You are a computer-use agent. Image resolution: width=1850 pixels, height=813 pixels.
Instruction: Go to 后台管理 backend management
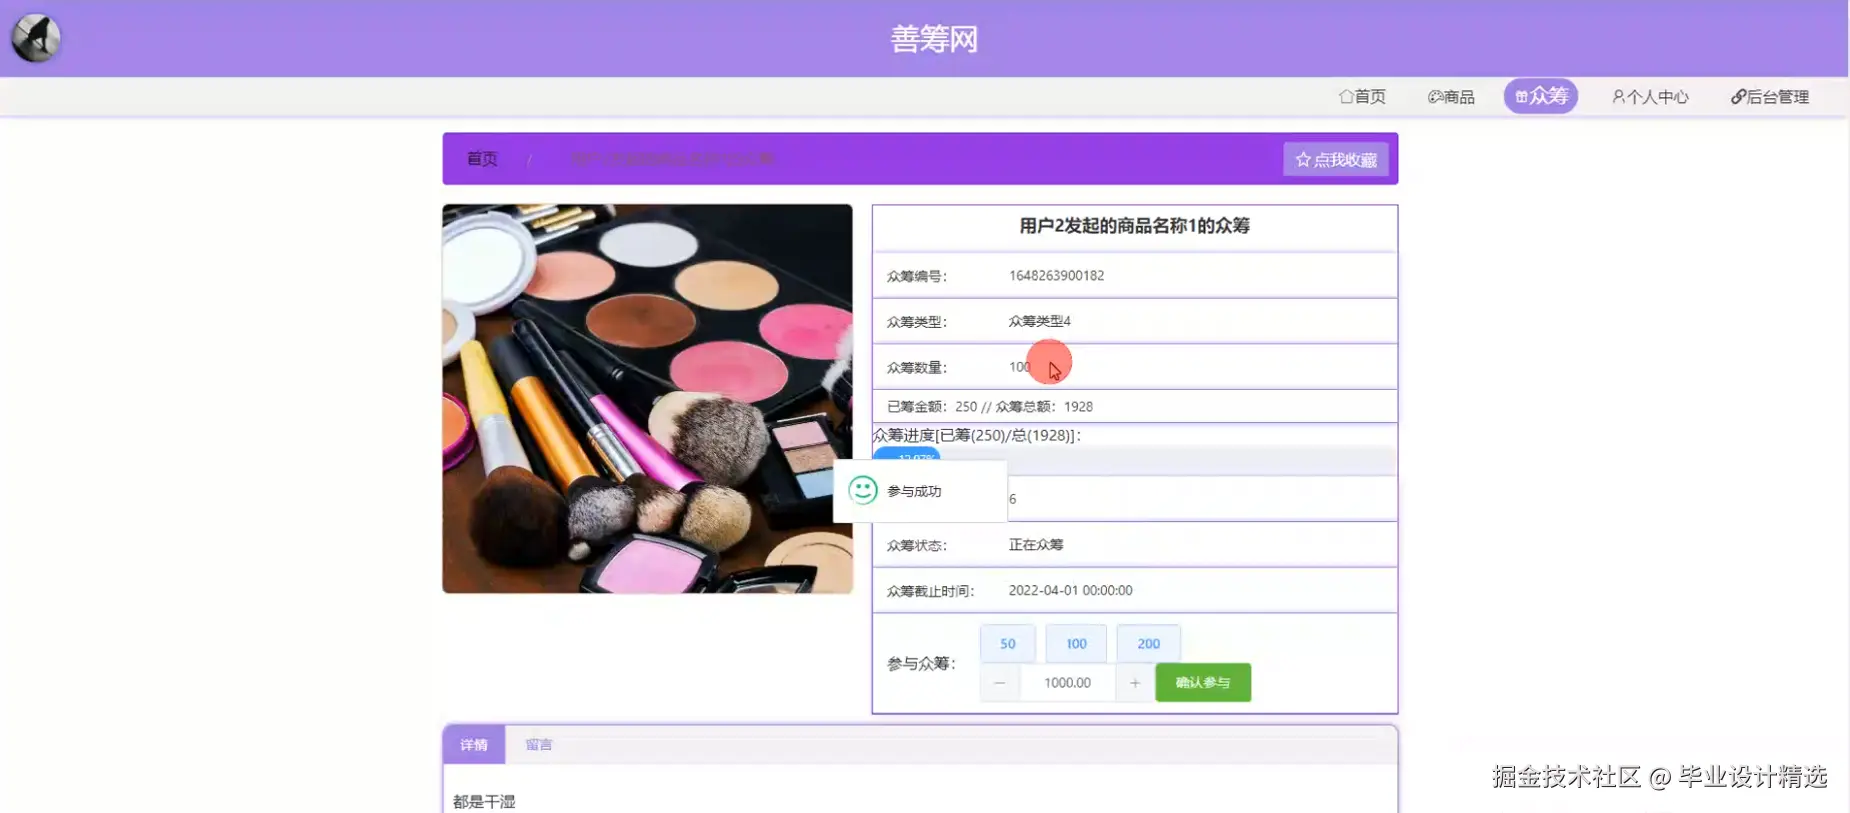[x=1770, y=97]
